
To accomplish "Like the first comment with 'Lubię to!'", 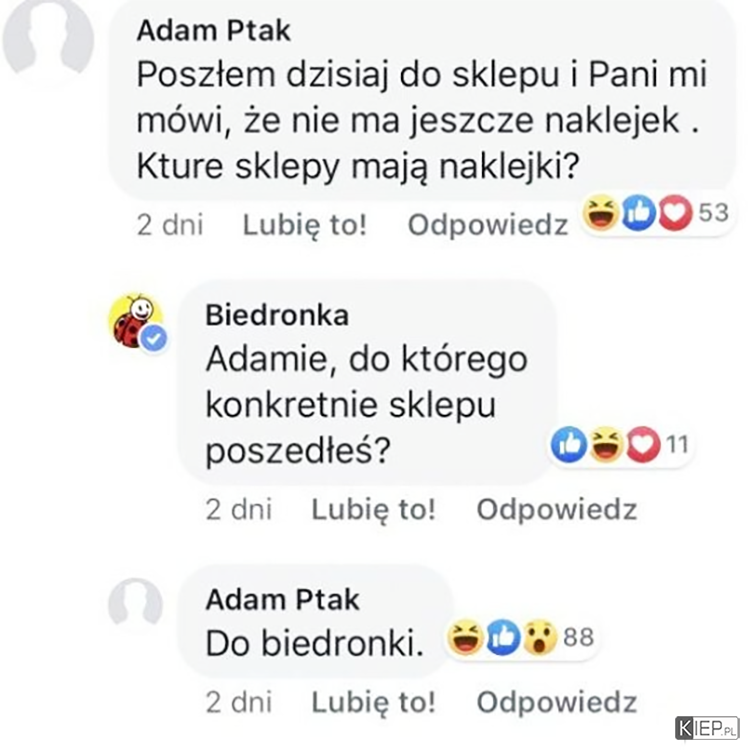I will [x=305, y=225].
